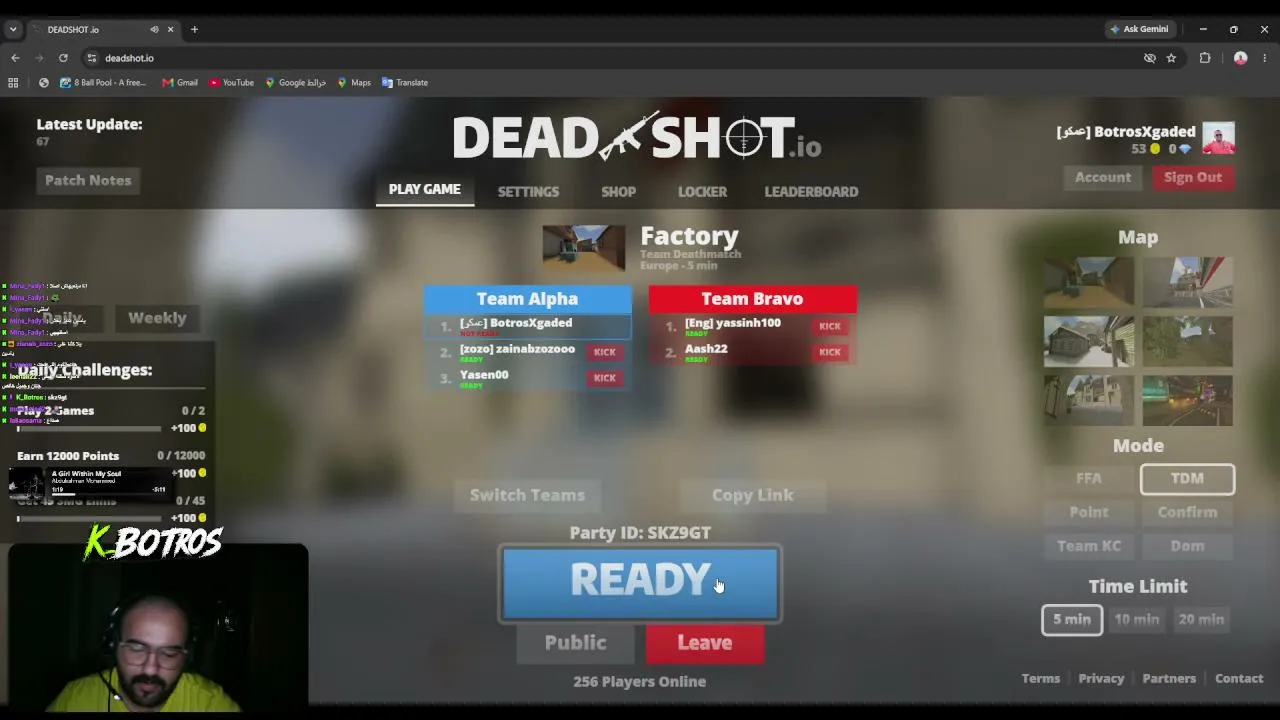Switch to the PLAY GAME tab
This screenshot has height=720, width=1280.
[x=425, y=190]
